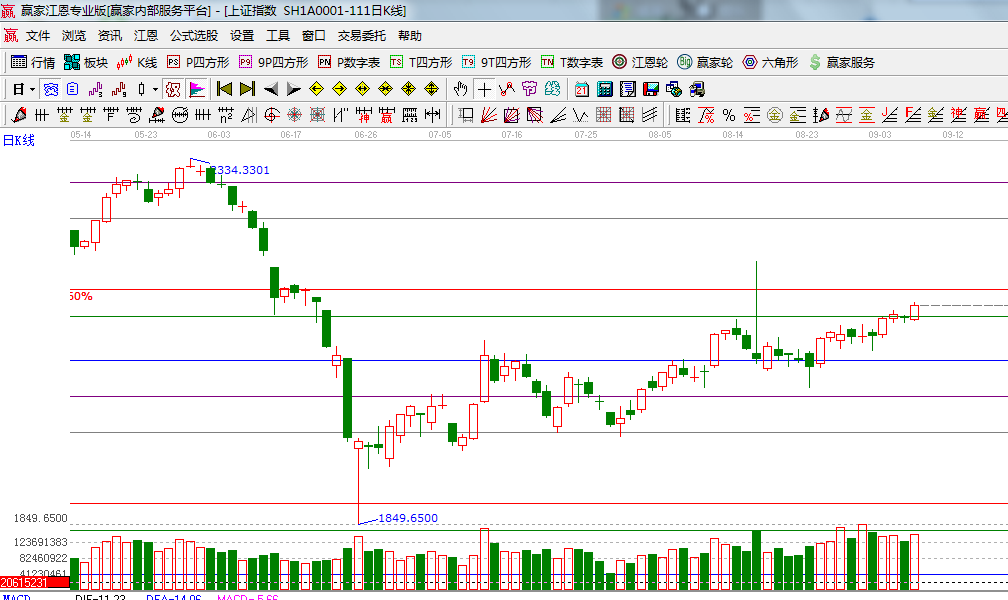Click the 1849.6500 low price label
This screenshot has width=1008, height=600.
[408, 518]
